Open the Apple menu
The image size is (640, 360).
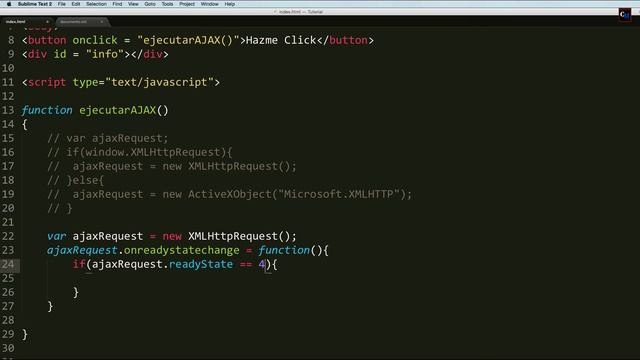pos(9,4)
